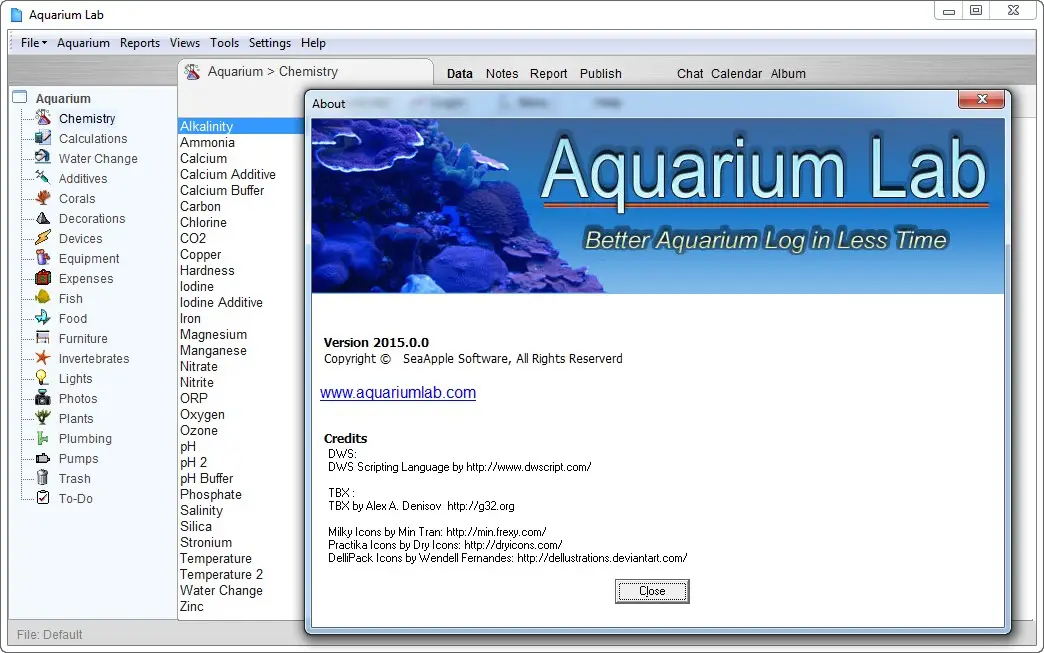Viewport: 1044px width, 653px height.
Task: Switch to the Data tab
Action: coord(459,73)
